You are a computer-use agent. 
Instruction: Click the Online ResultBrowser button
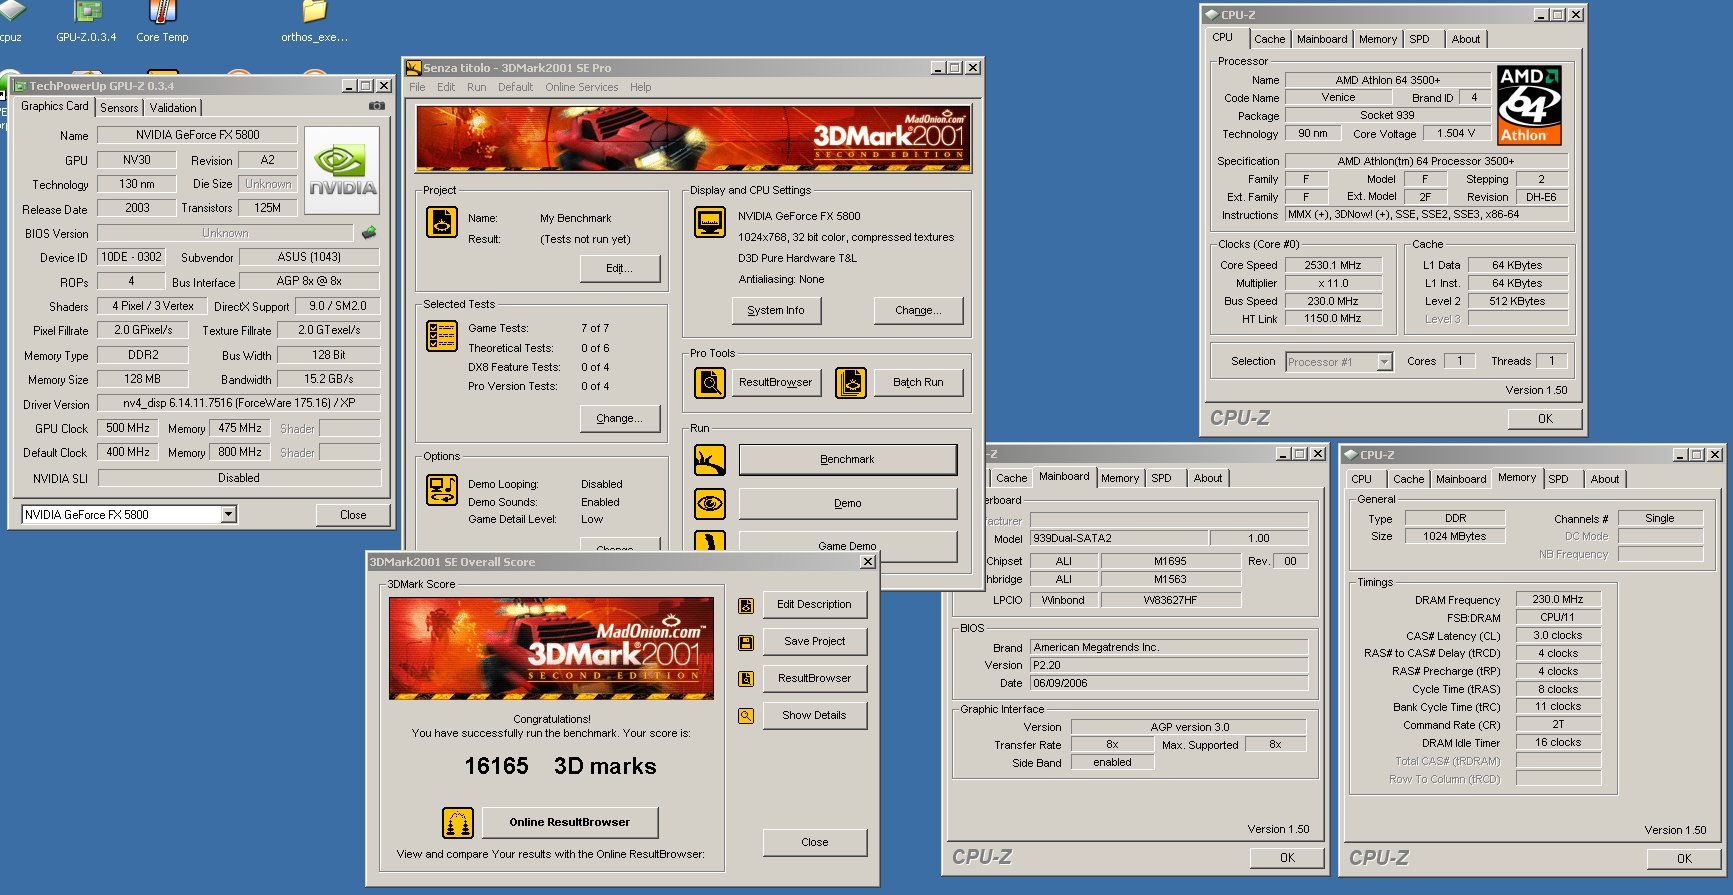[570, 822]
